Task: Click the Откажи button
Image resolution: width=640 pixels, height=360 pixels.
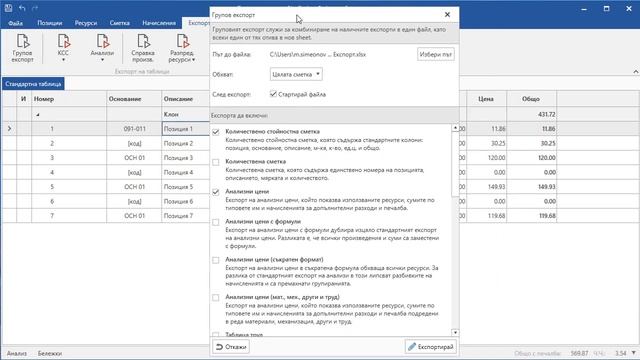Action: (x=231, y=347)
